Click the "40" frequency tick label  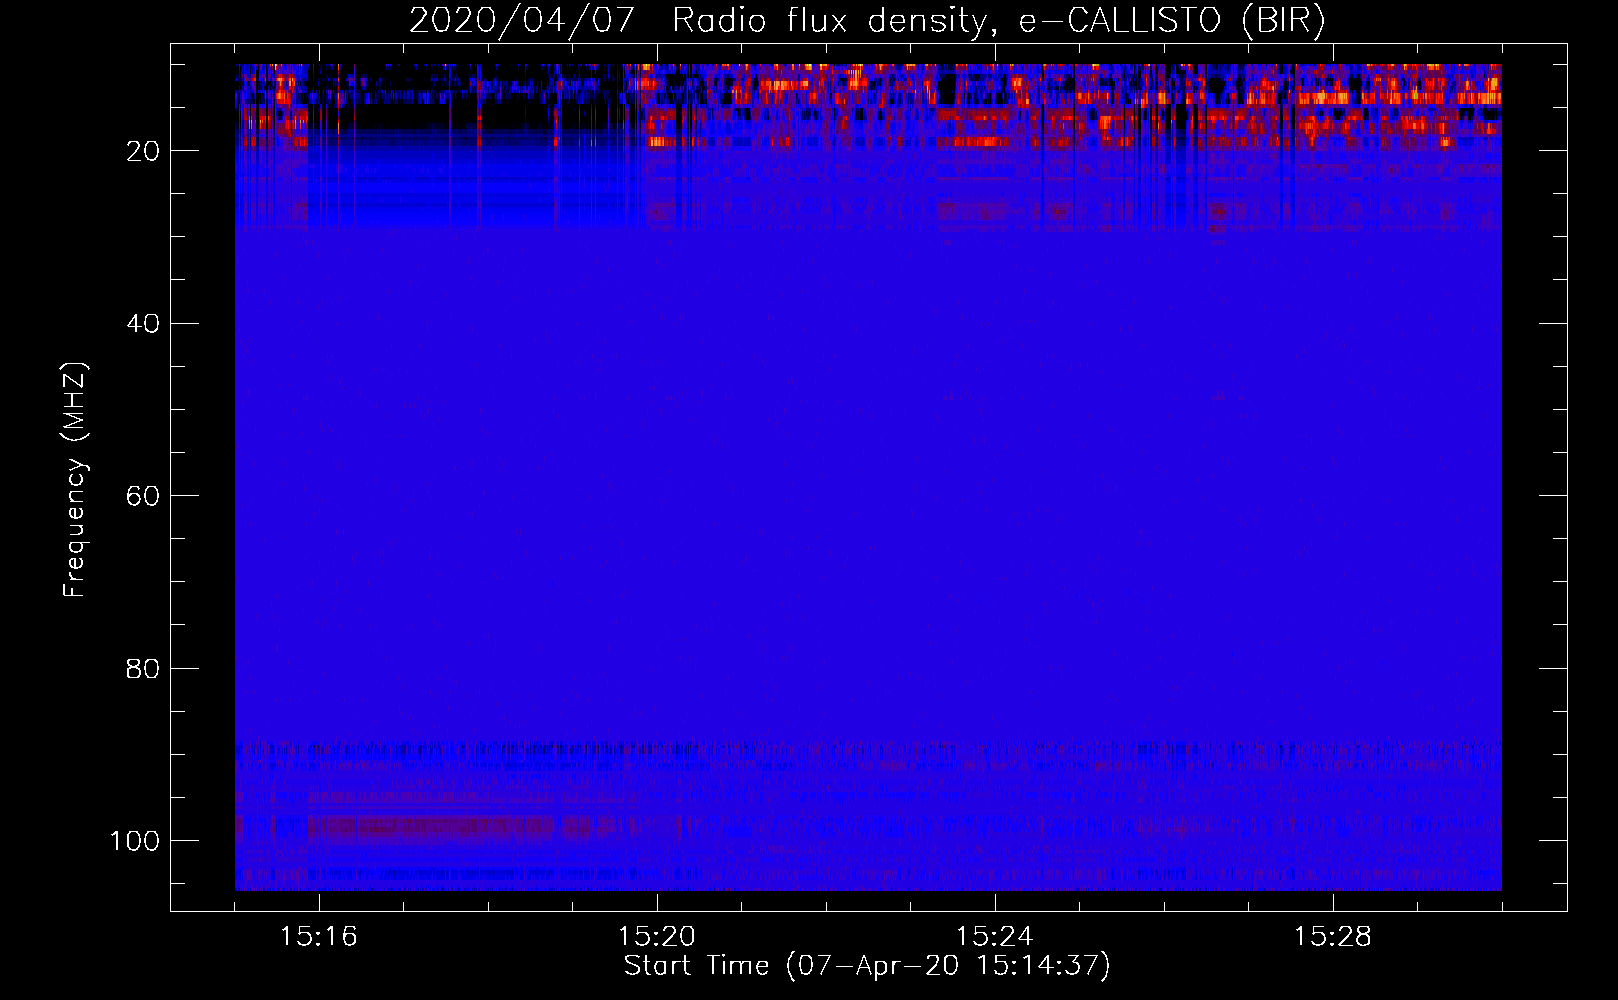[x=143, y=323]
